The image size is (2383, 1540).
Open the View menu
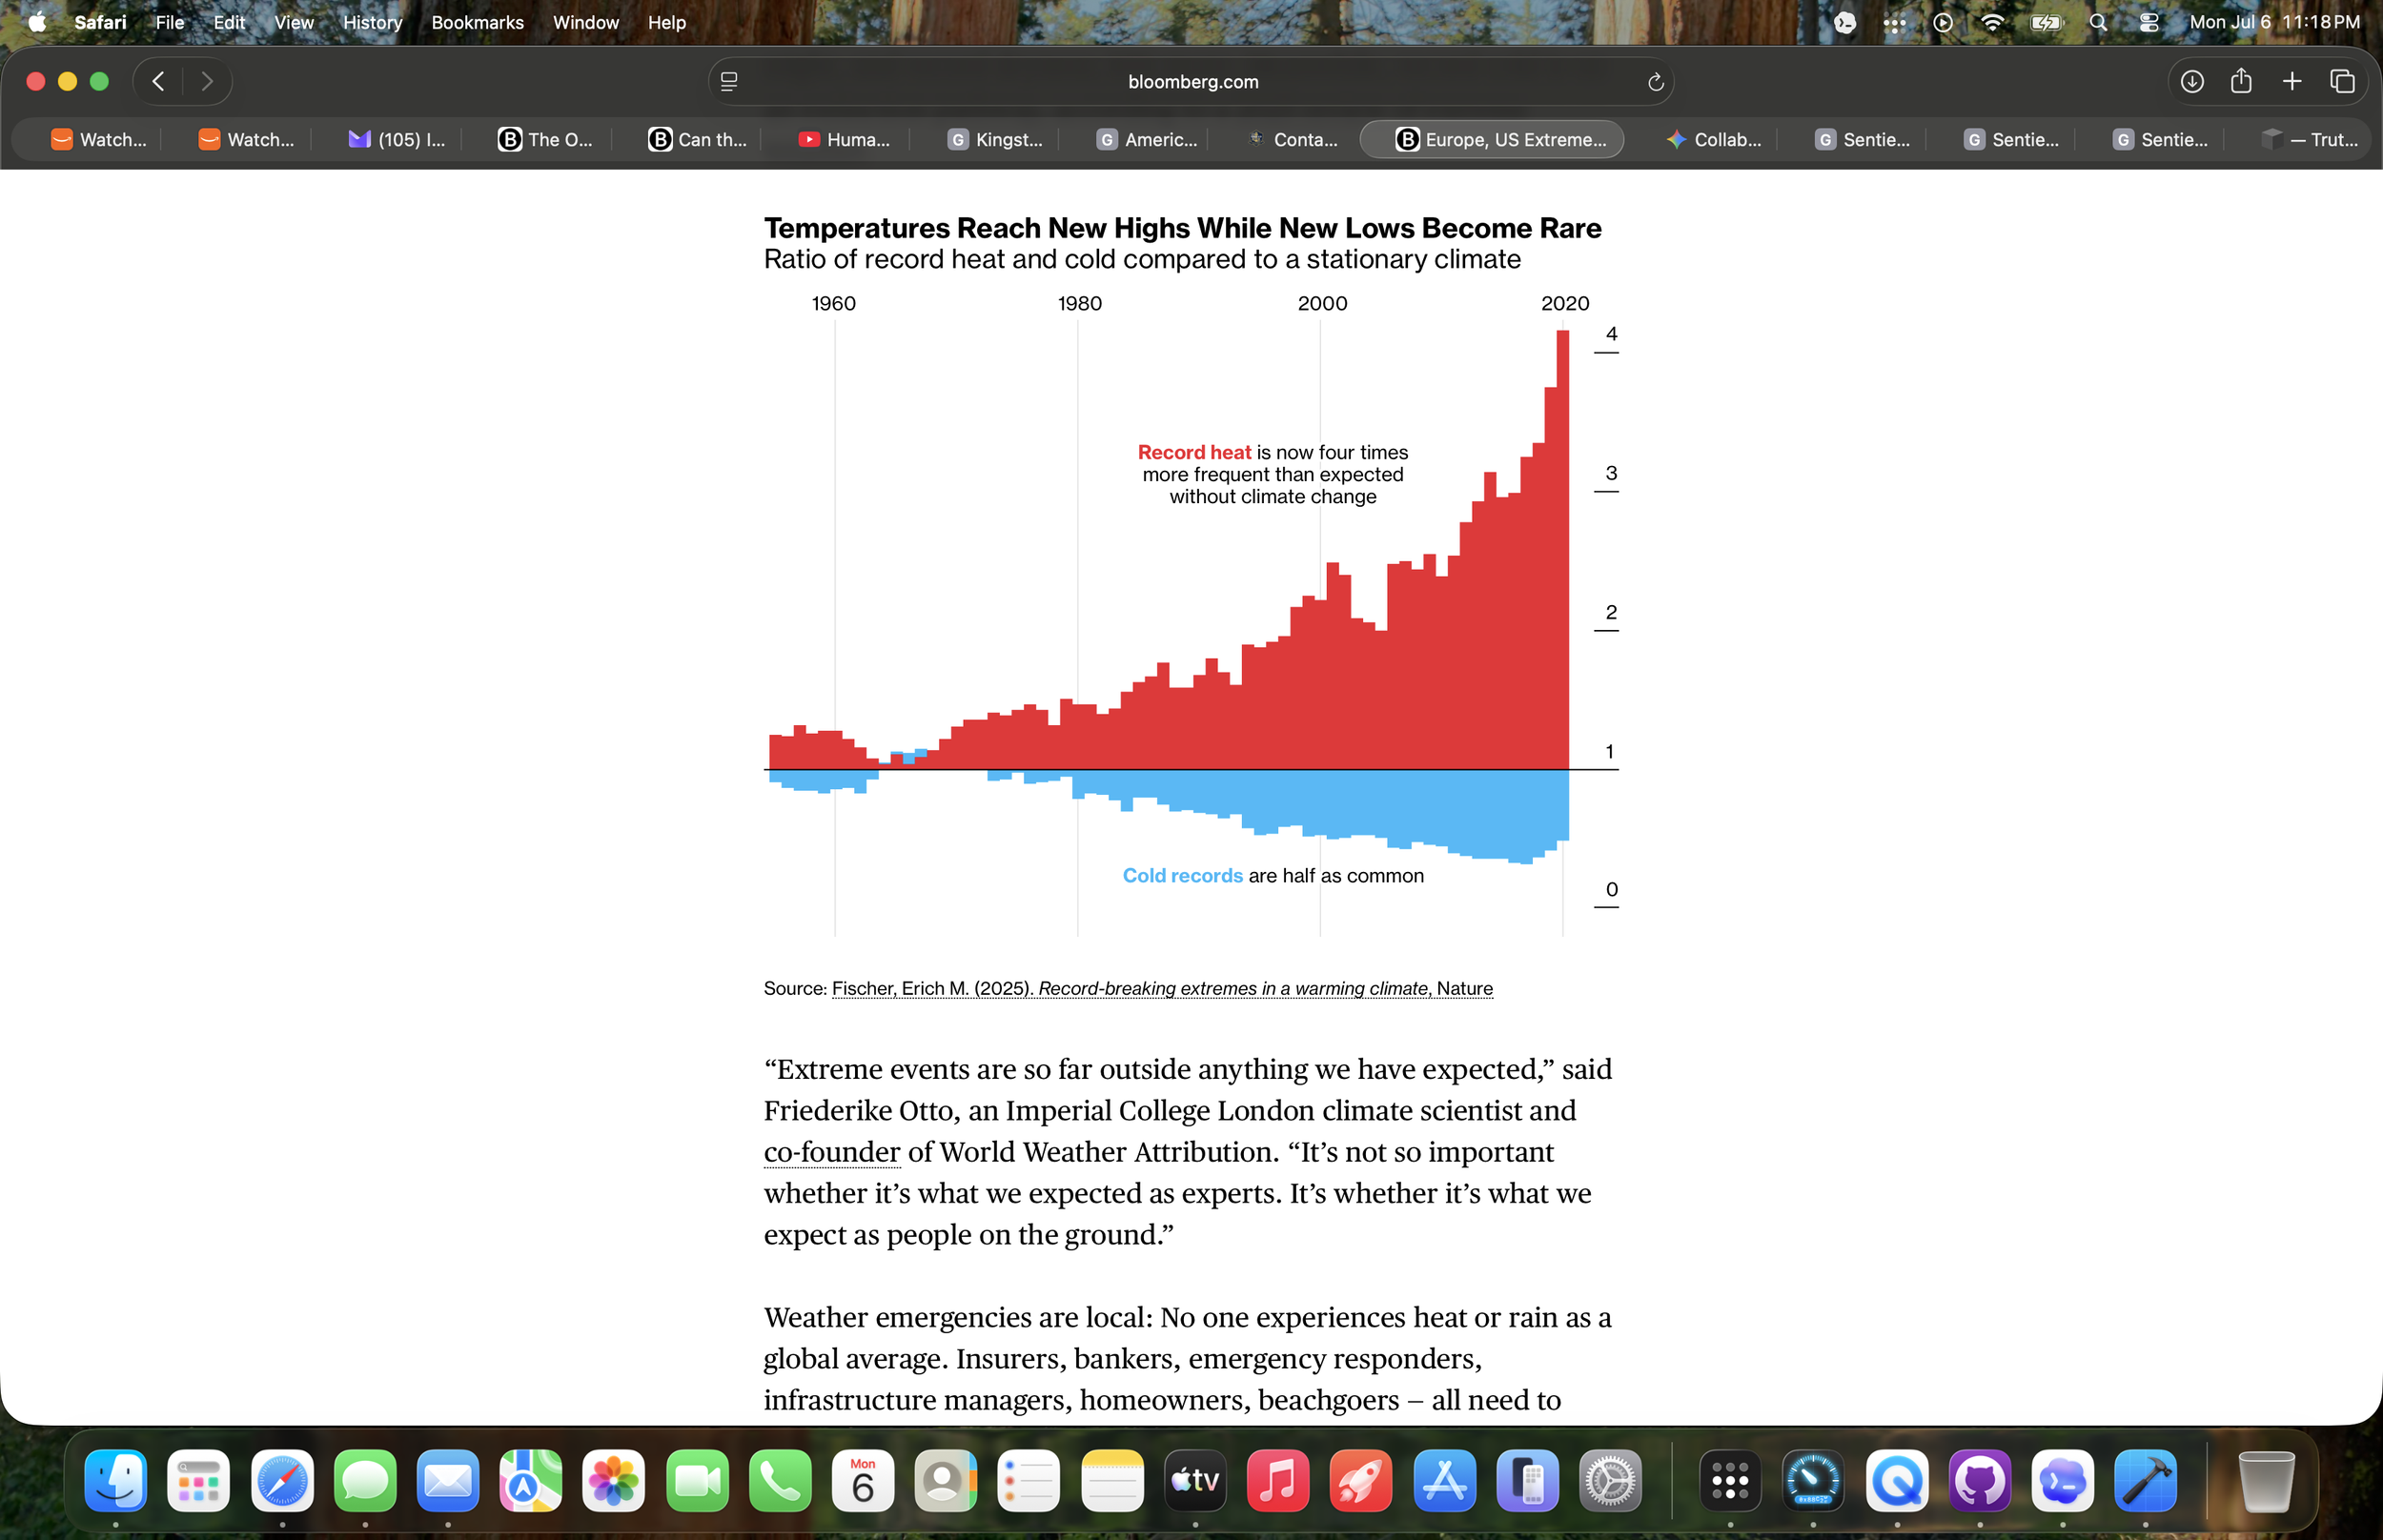pos(294,22)
